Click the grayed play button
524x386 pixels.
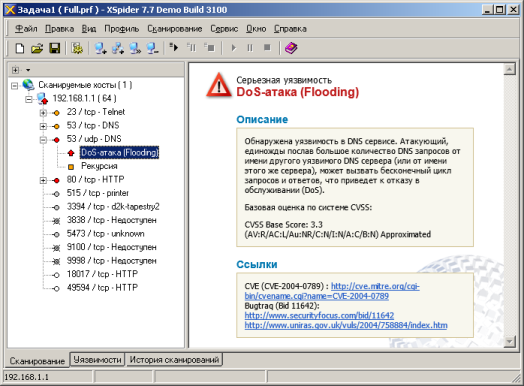pyautogui.click(x=234, y=48)
